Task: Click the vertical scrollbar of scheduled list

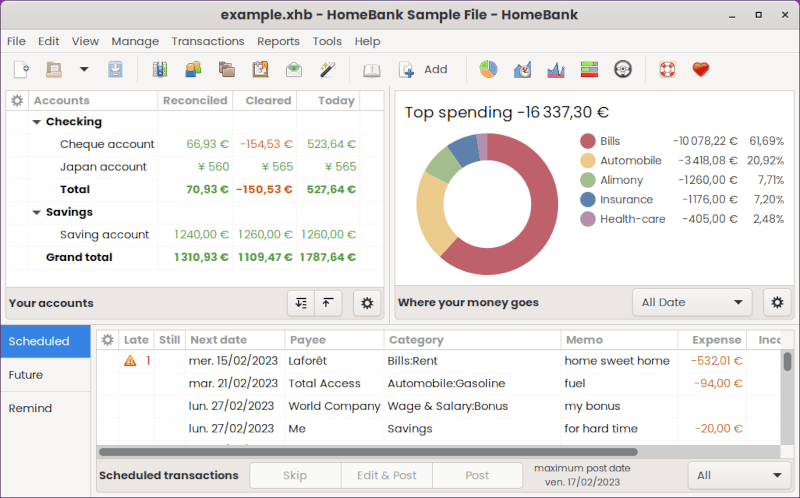Action: coord(787,361)
